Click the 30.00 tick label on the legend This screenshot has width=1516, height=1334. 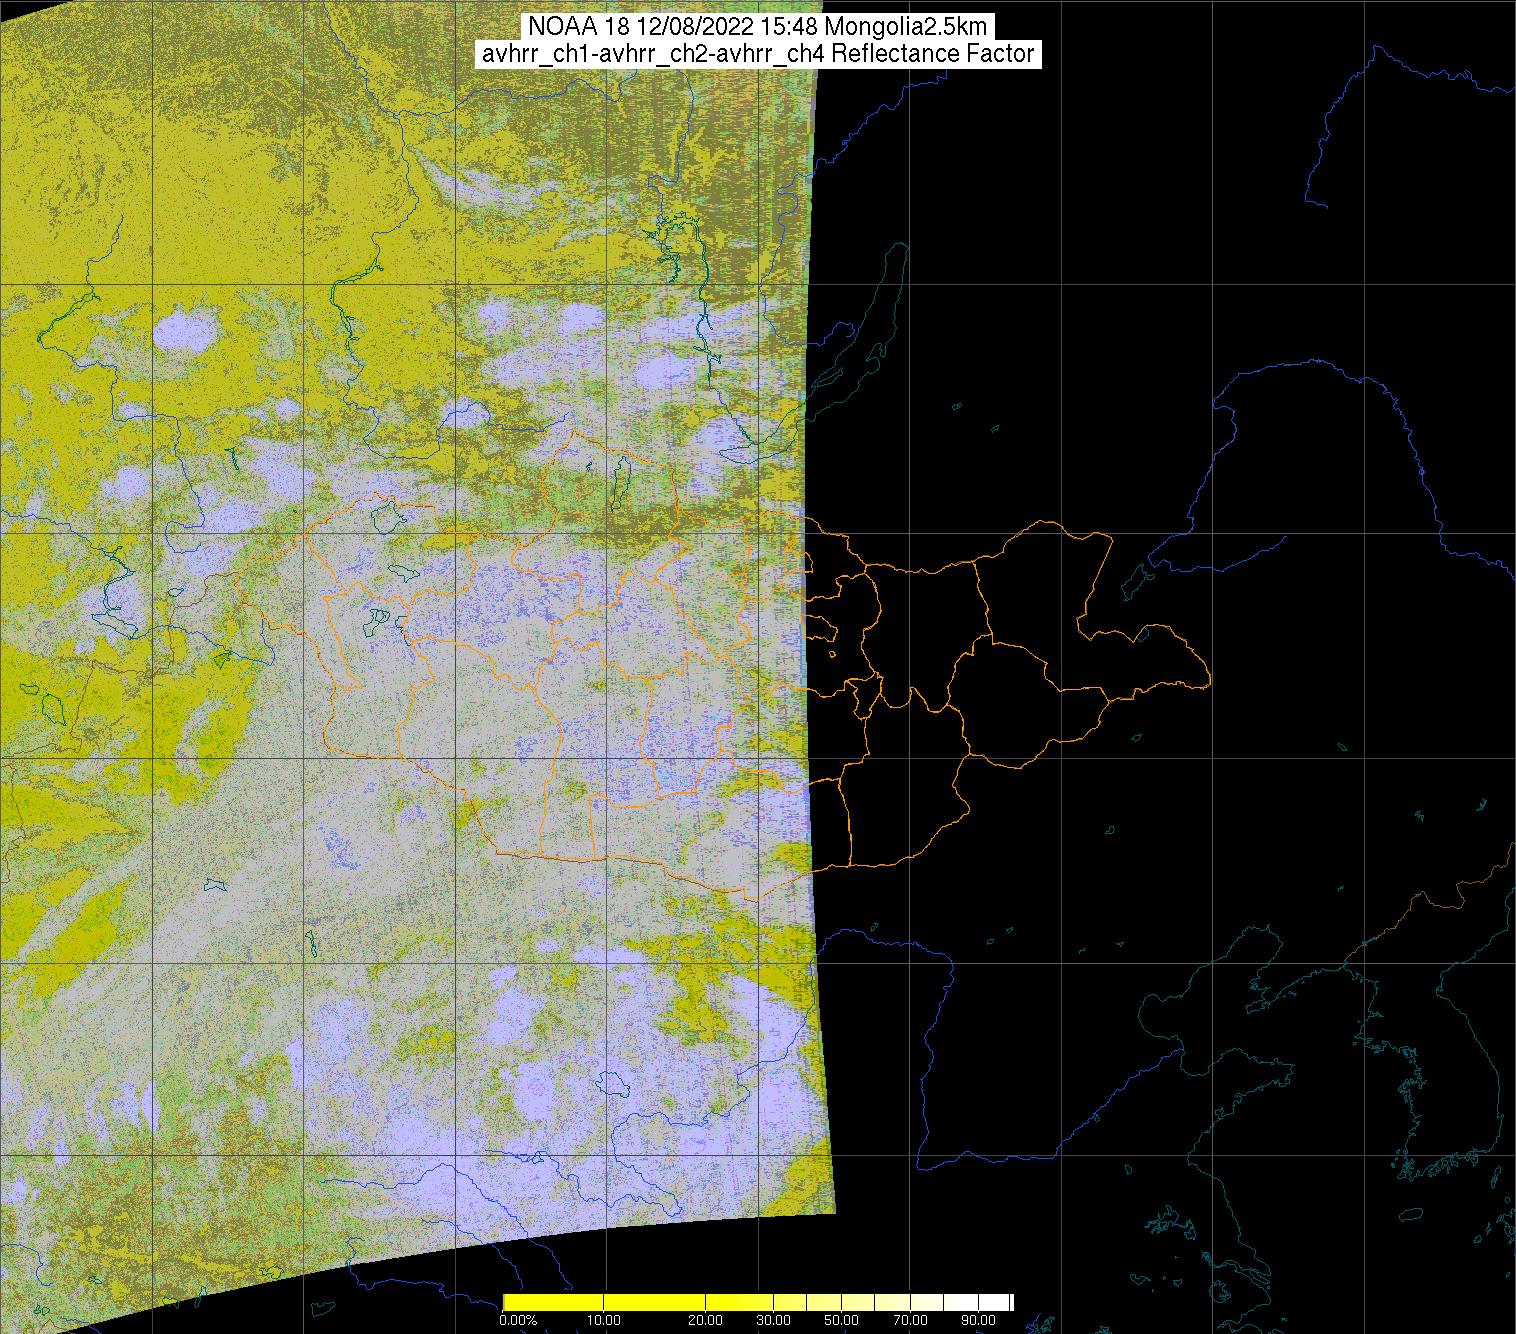(773, 1321)
